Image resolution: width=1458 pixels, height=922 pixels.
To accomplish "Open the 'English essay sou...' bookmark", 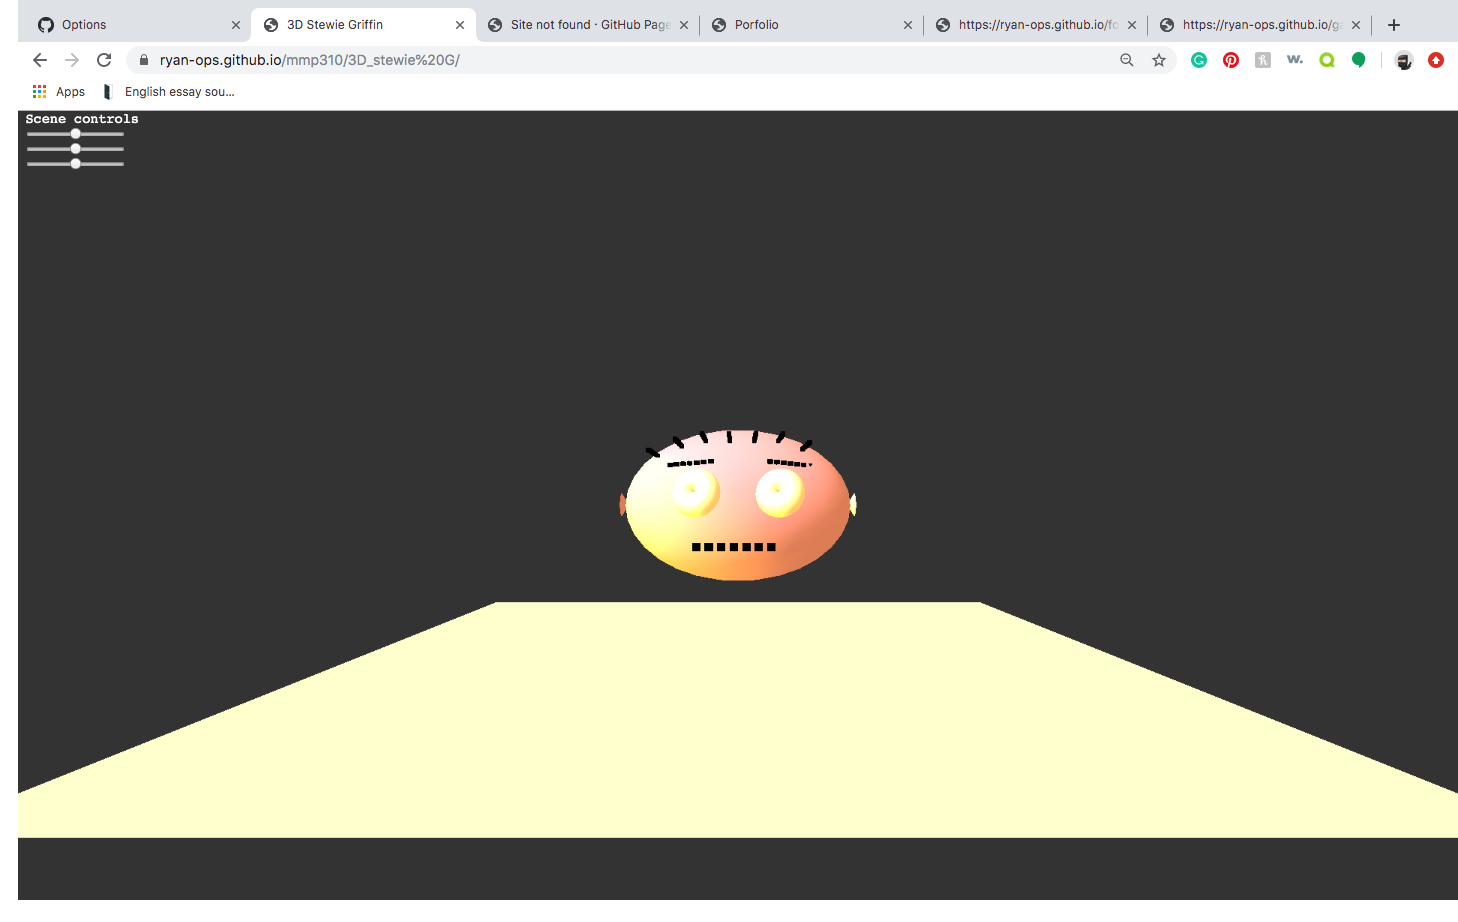I will click(x=170, y=91).
